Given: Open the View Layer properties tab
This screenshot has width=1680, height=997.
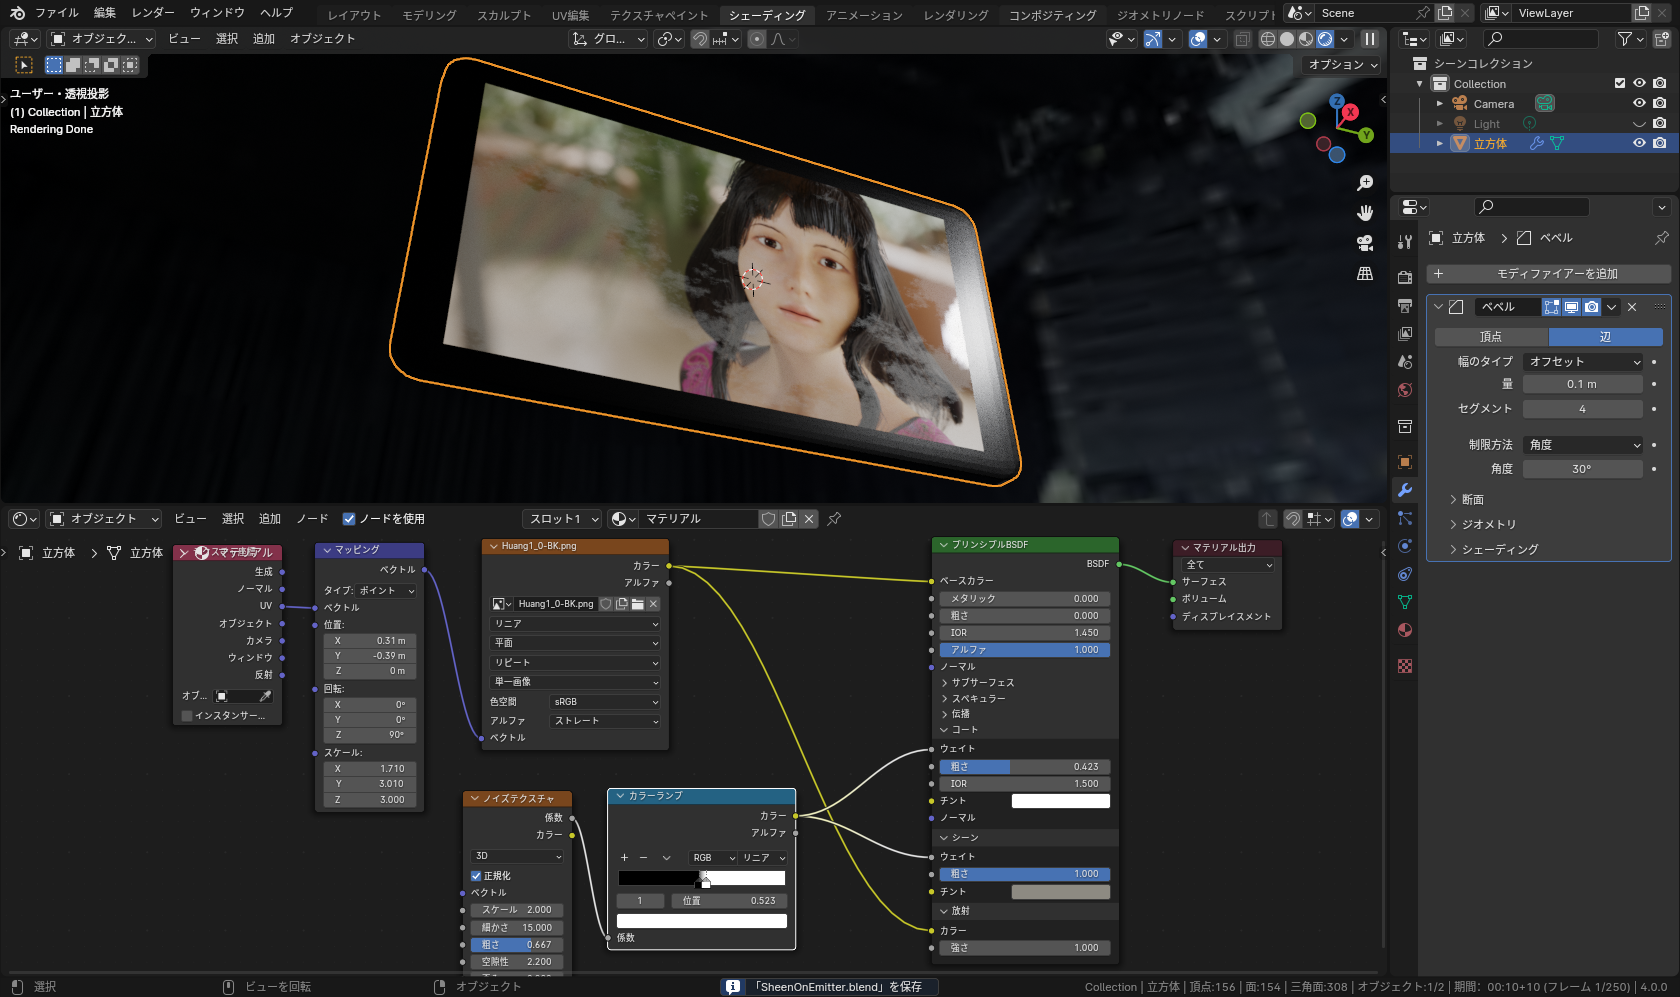Looking at the screenshot, I should coord(1405,333).
